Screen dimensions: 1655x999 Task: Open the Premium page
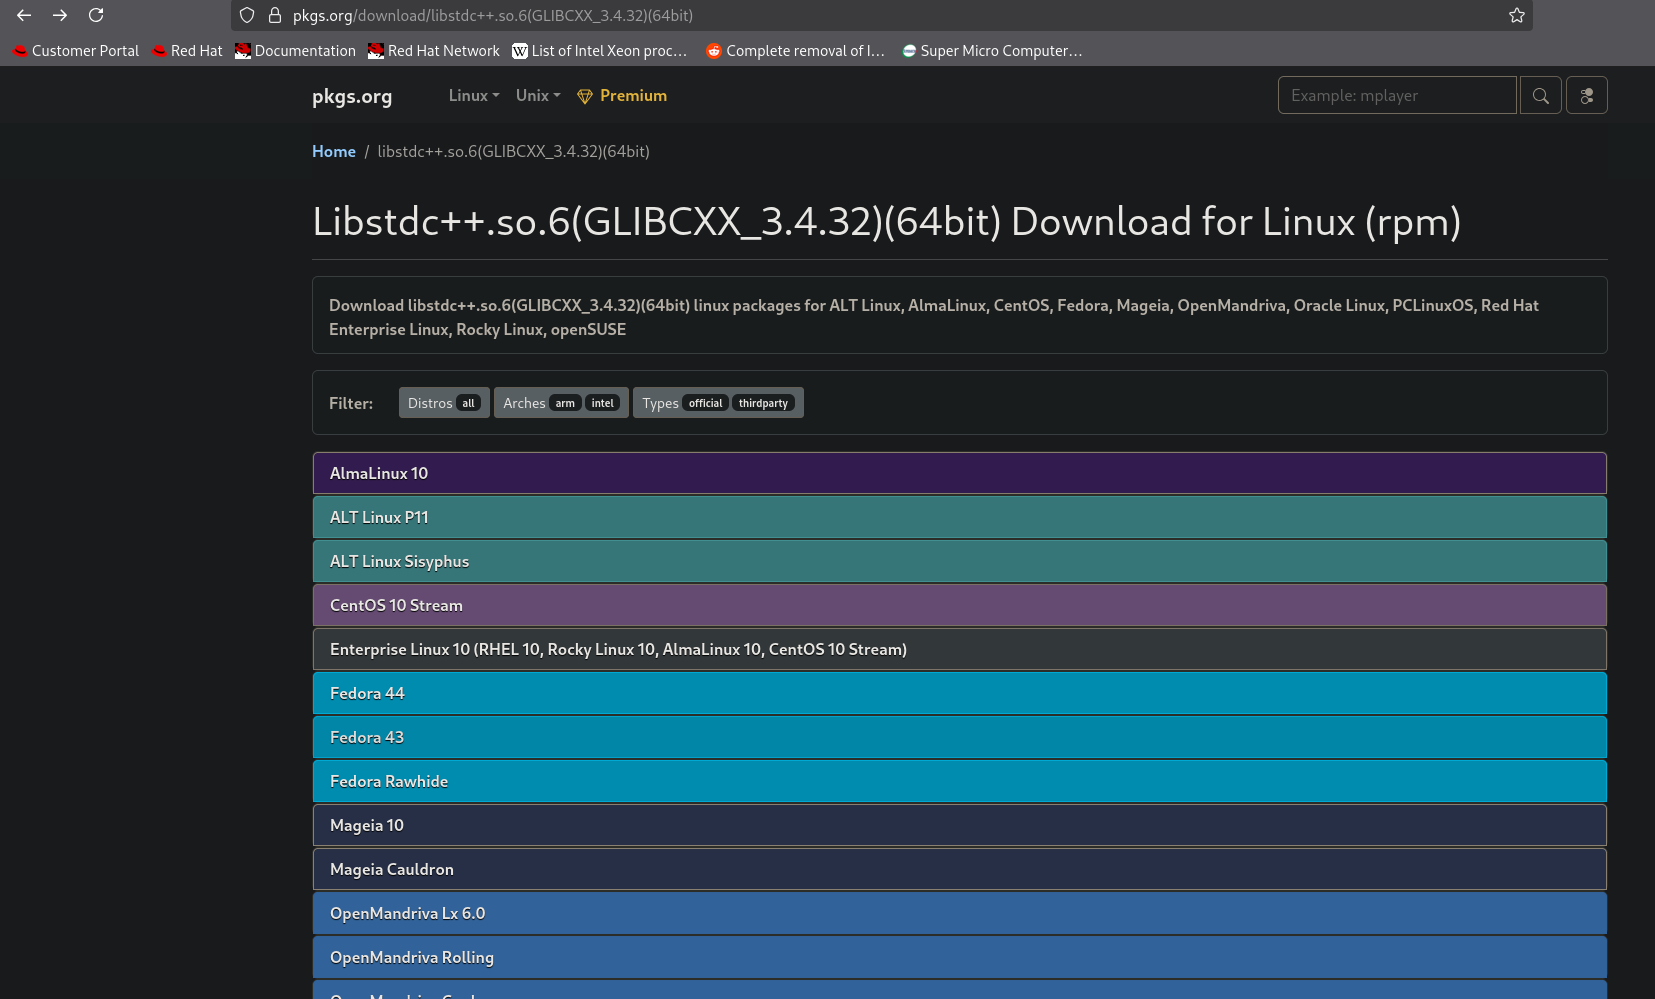[x=622, y=96]
